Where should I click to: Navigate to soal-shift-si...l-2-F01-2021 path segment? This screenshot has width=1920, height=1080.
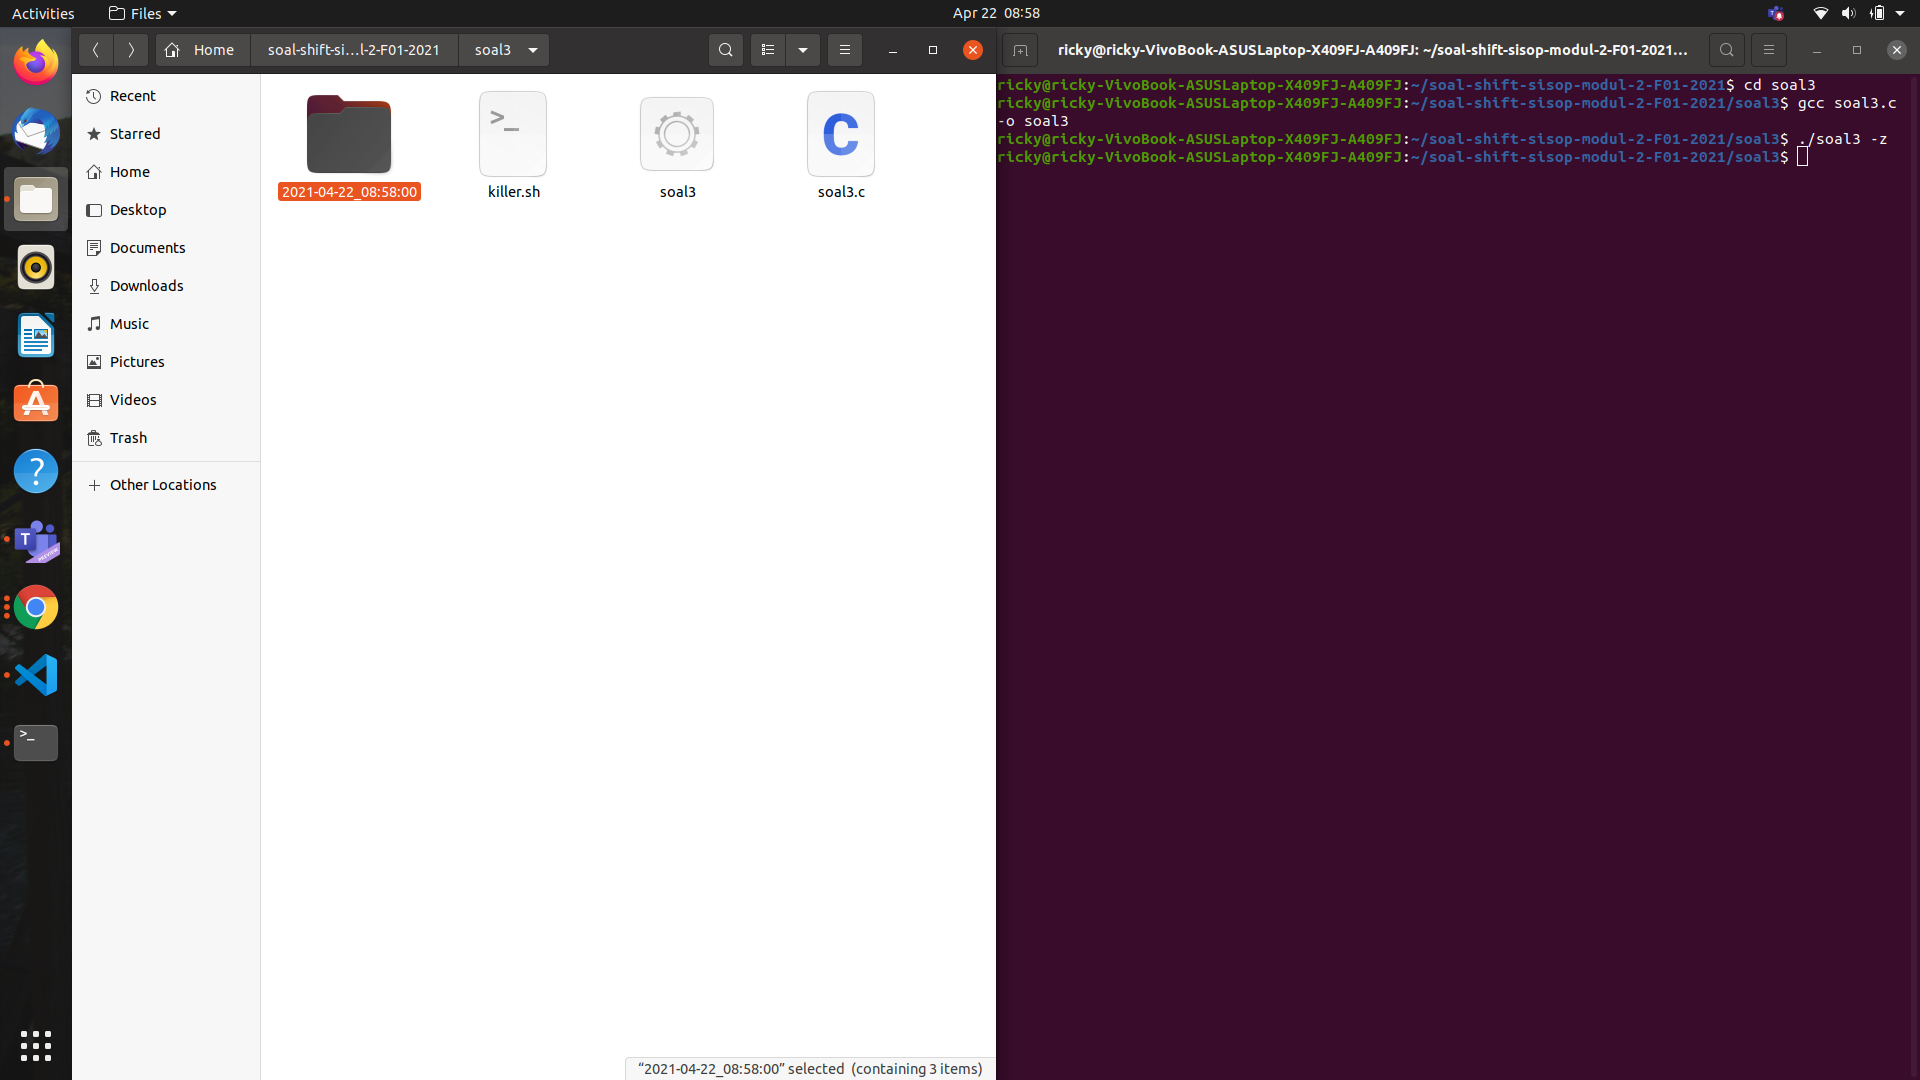pyautogui.click(x=354, y=50)
